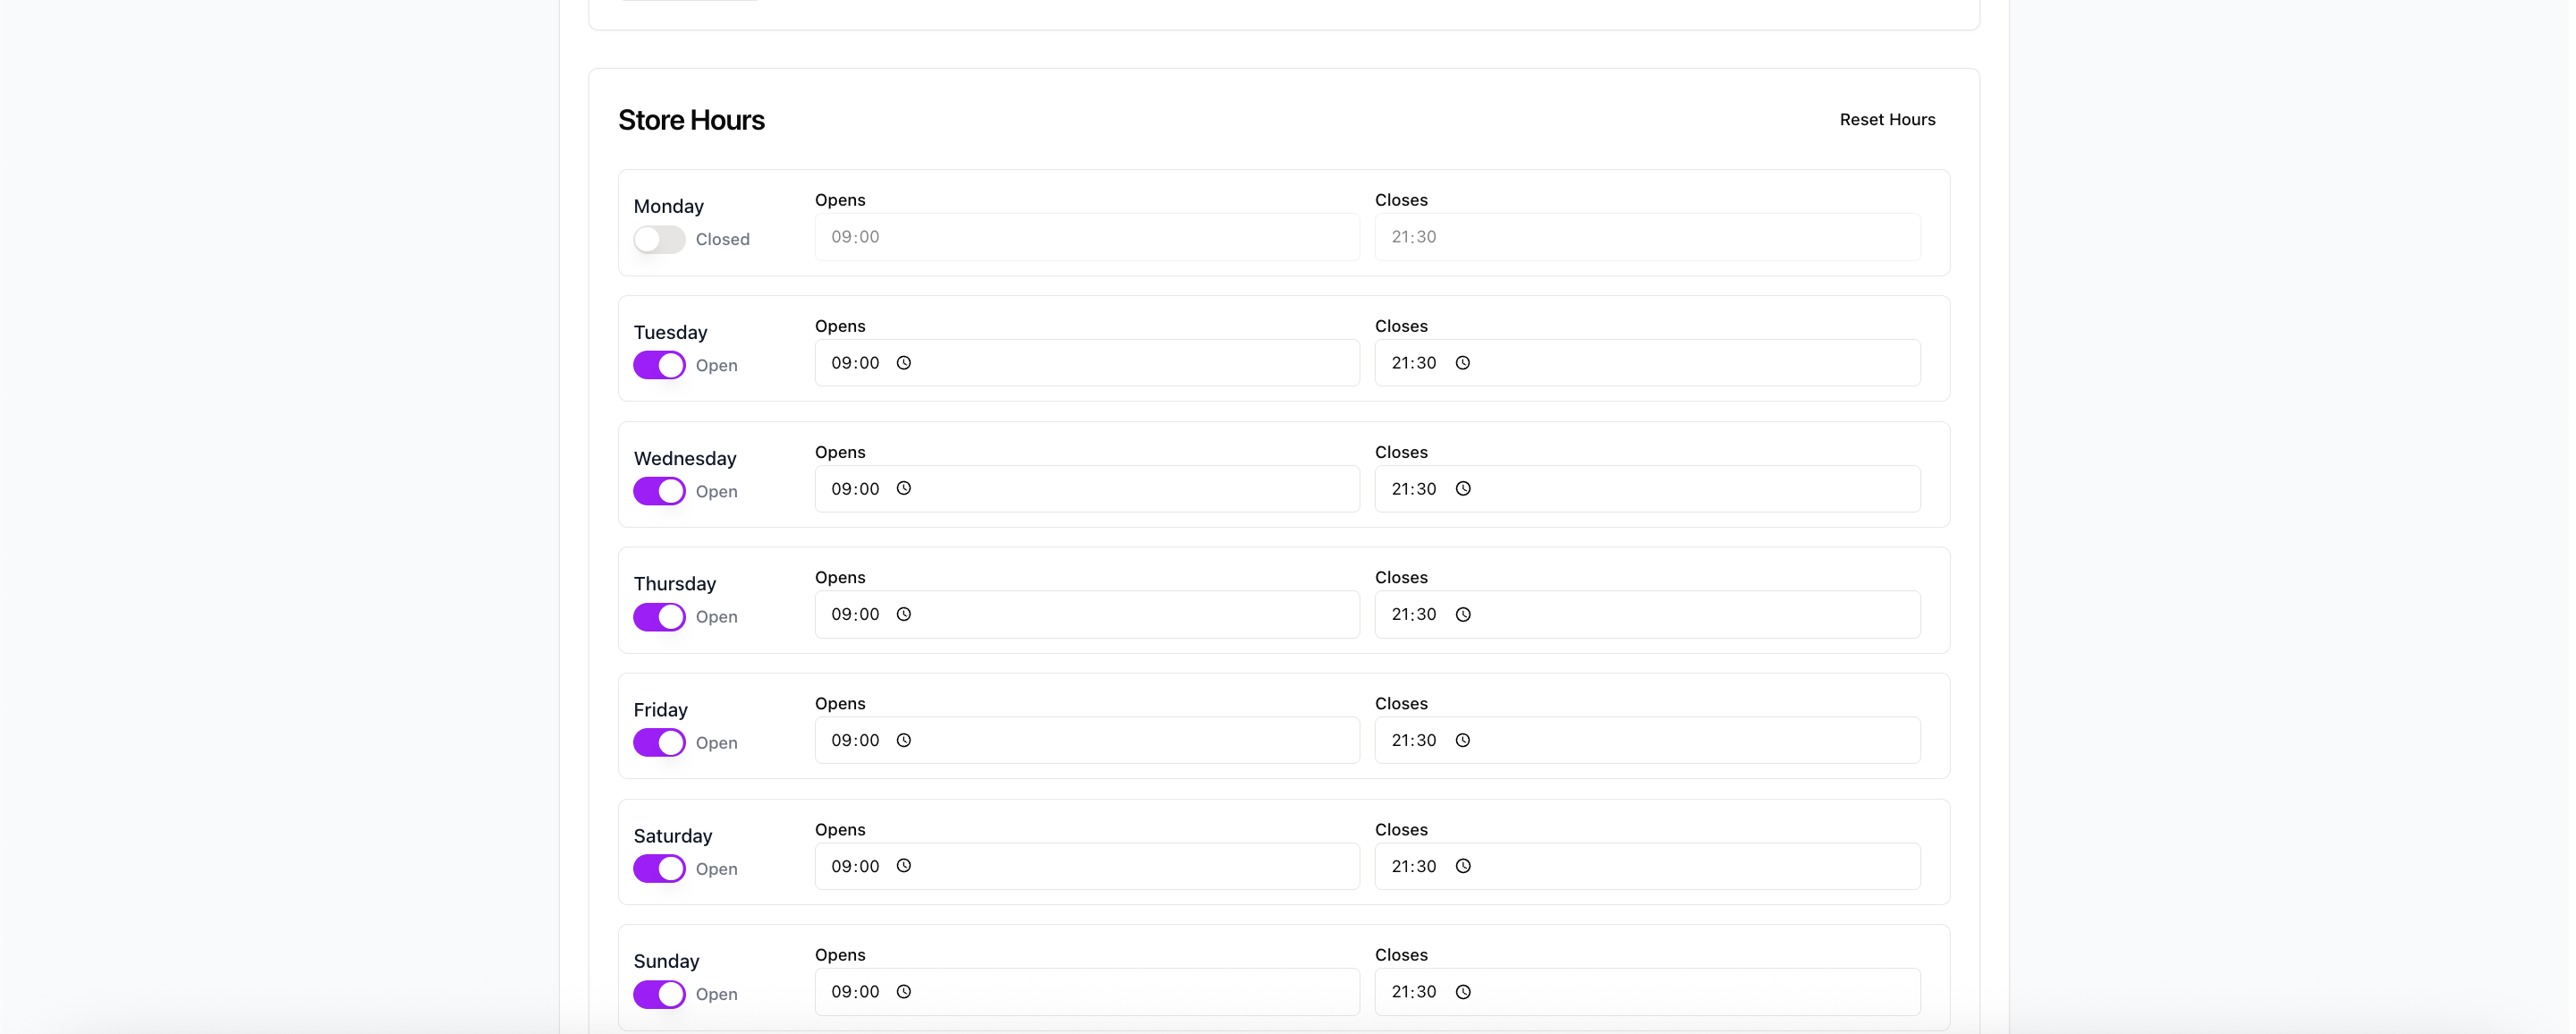Viewport: 2576px width, 1034px height.
Task: Open time picker for Friday Opens
Action: [903, 741]
